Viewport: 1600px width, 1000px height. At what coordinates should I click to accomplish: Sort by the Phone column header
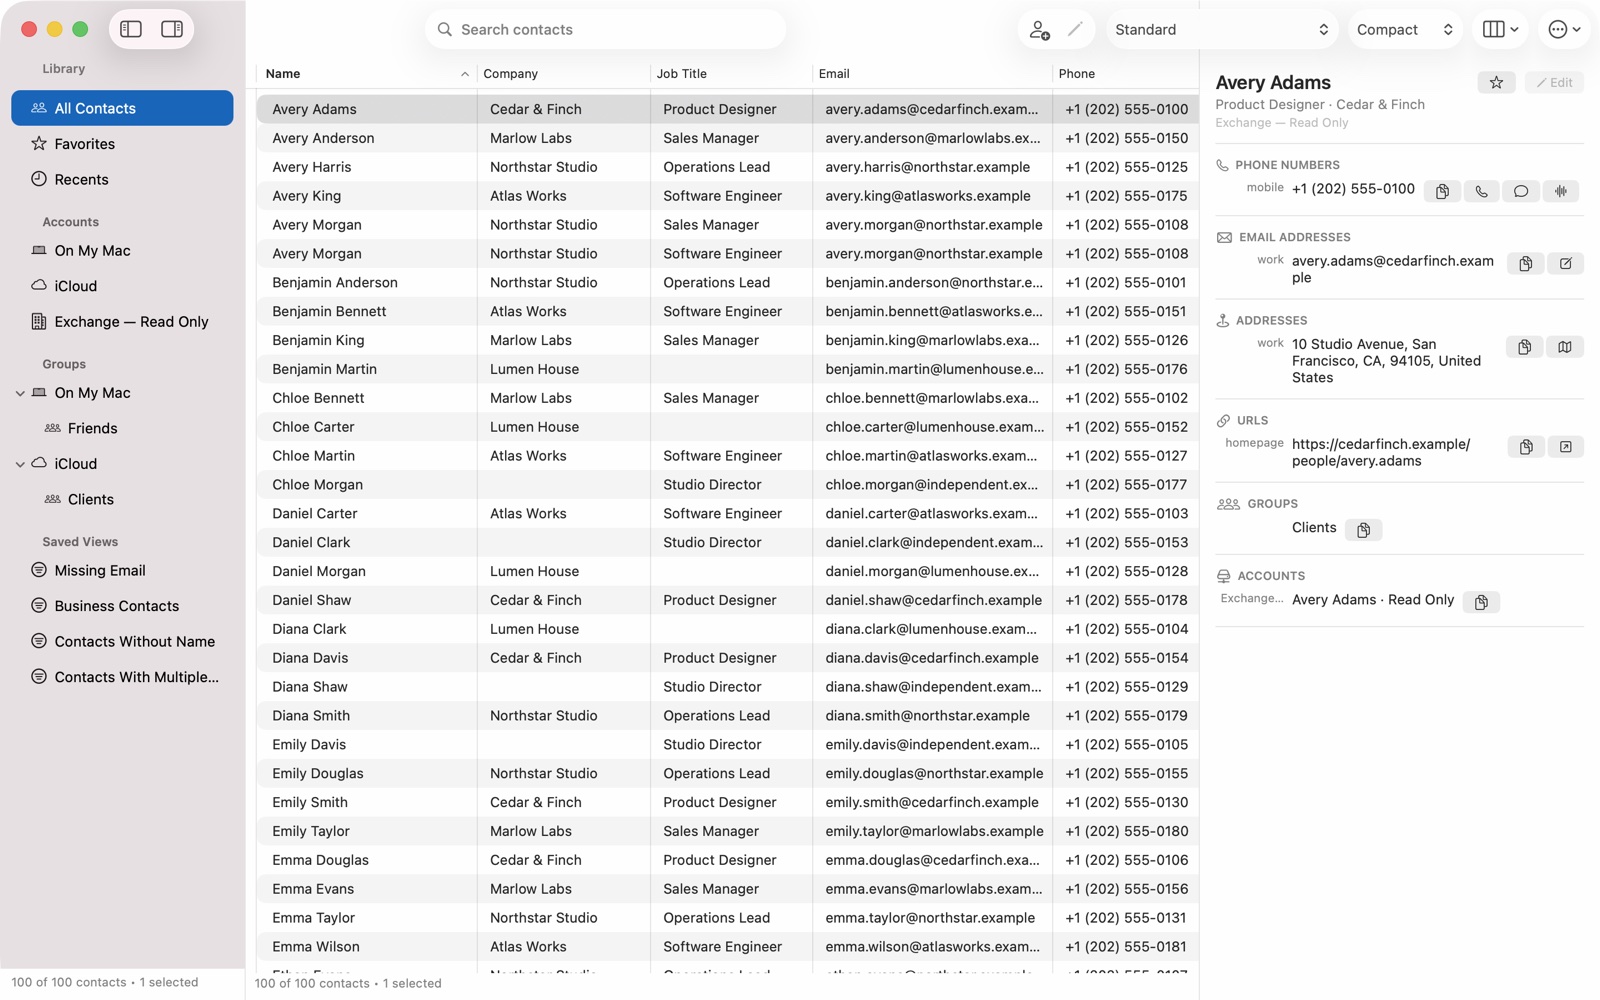coord(1125,74)
